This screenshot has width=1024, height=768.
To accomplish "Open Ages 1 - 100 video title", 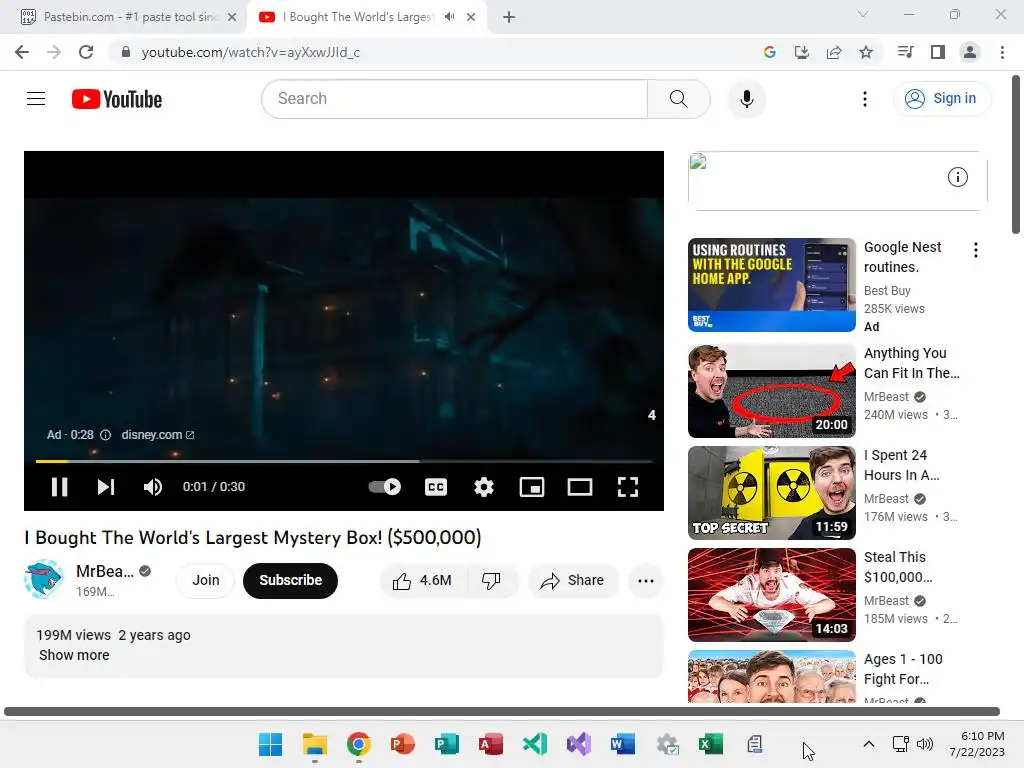I will coord(903,669).
